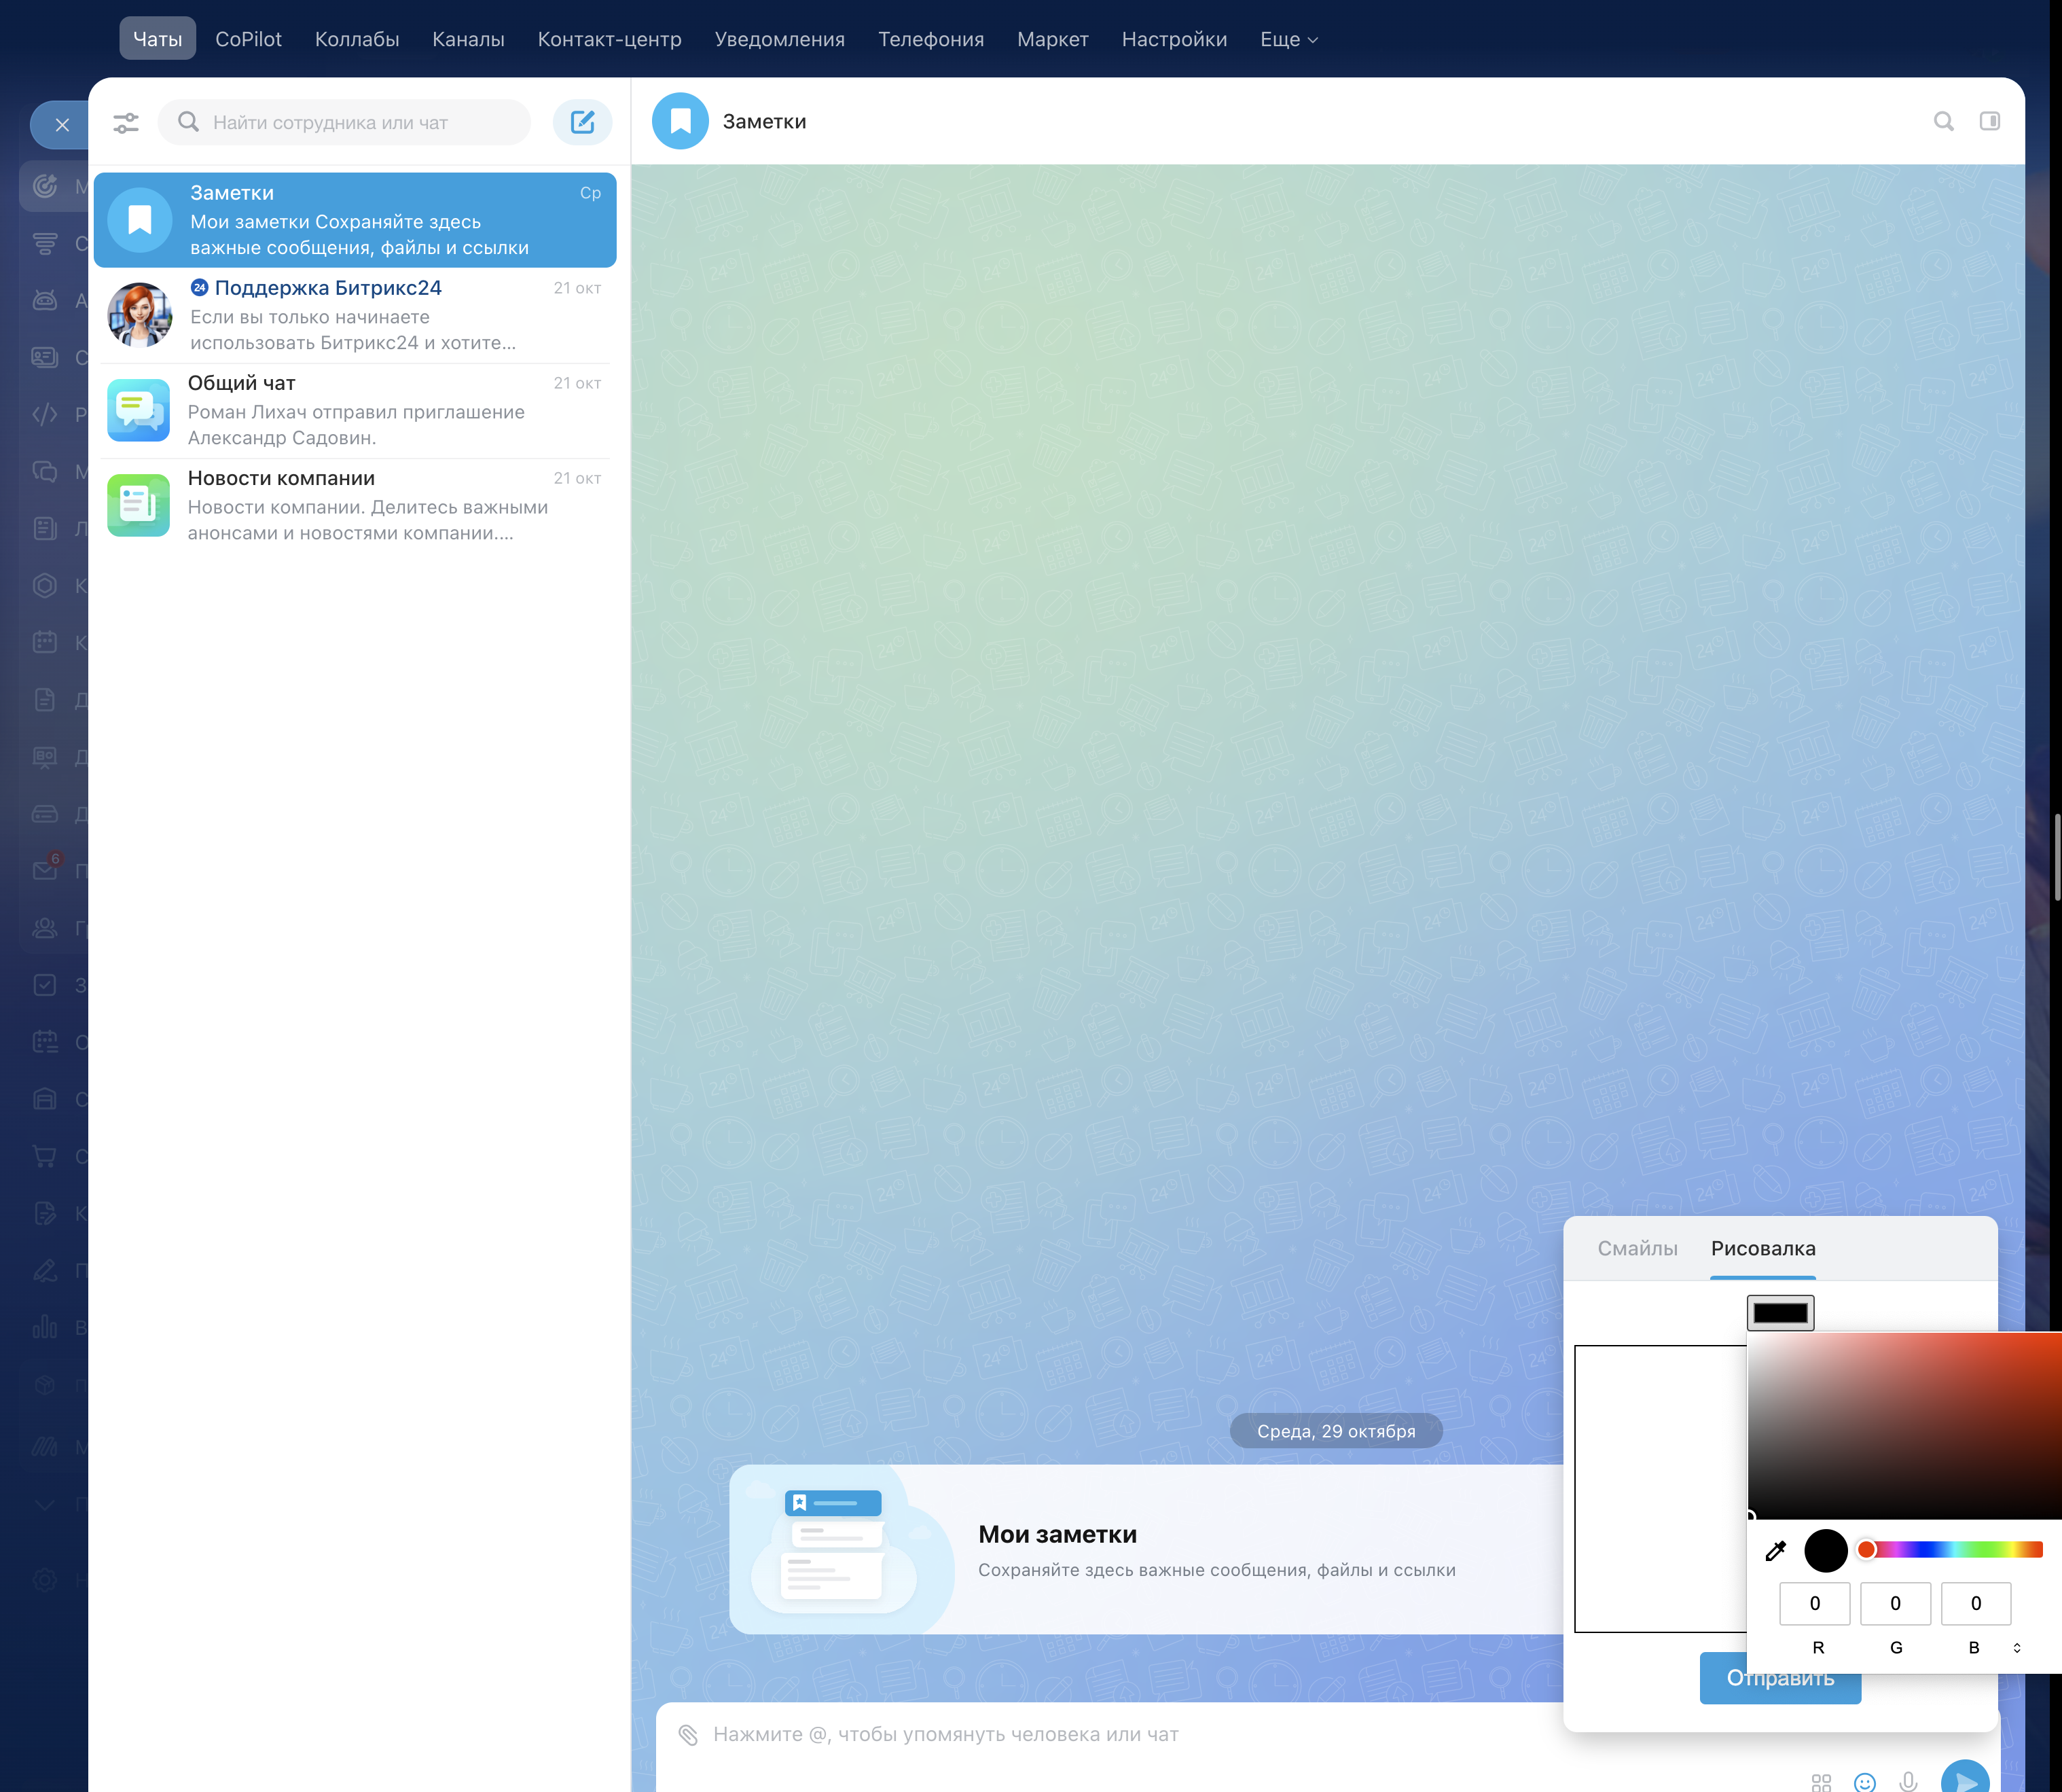
Task: Click the black color swatch above canvas
Action: click(1780, 1313)
